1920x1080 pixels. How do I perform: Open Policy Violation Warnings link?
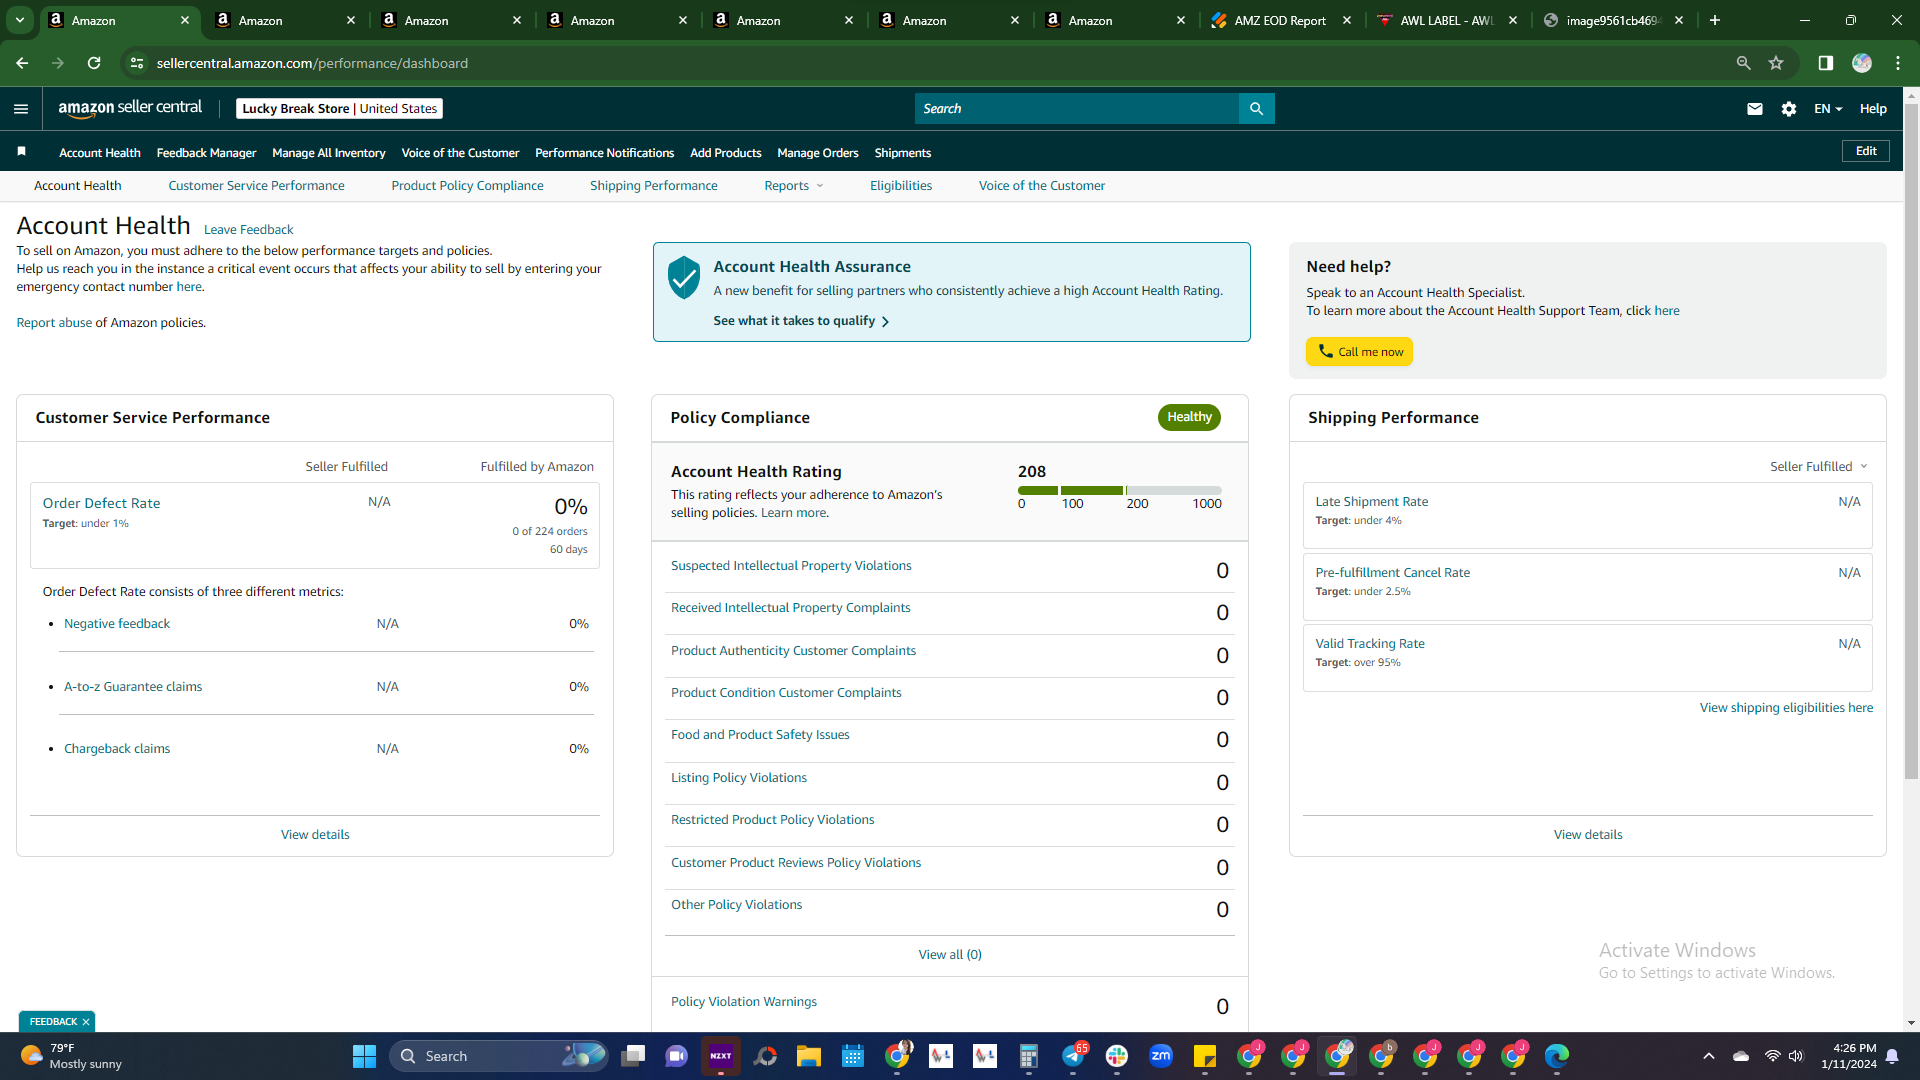[x=743, y=1002]
